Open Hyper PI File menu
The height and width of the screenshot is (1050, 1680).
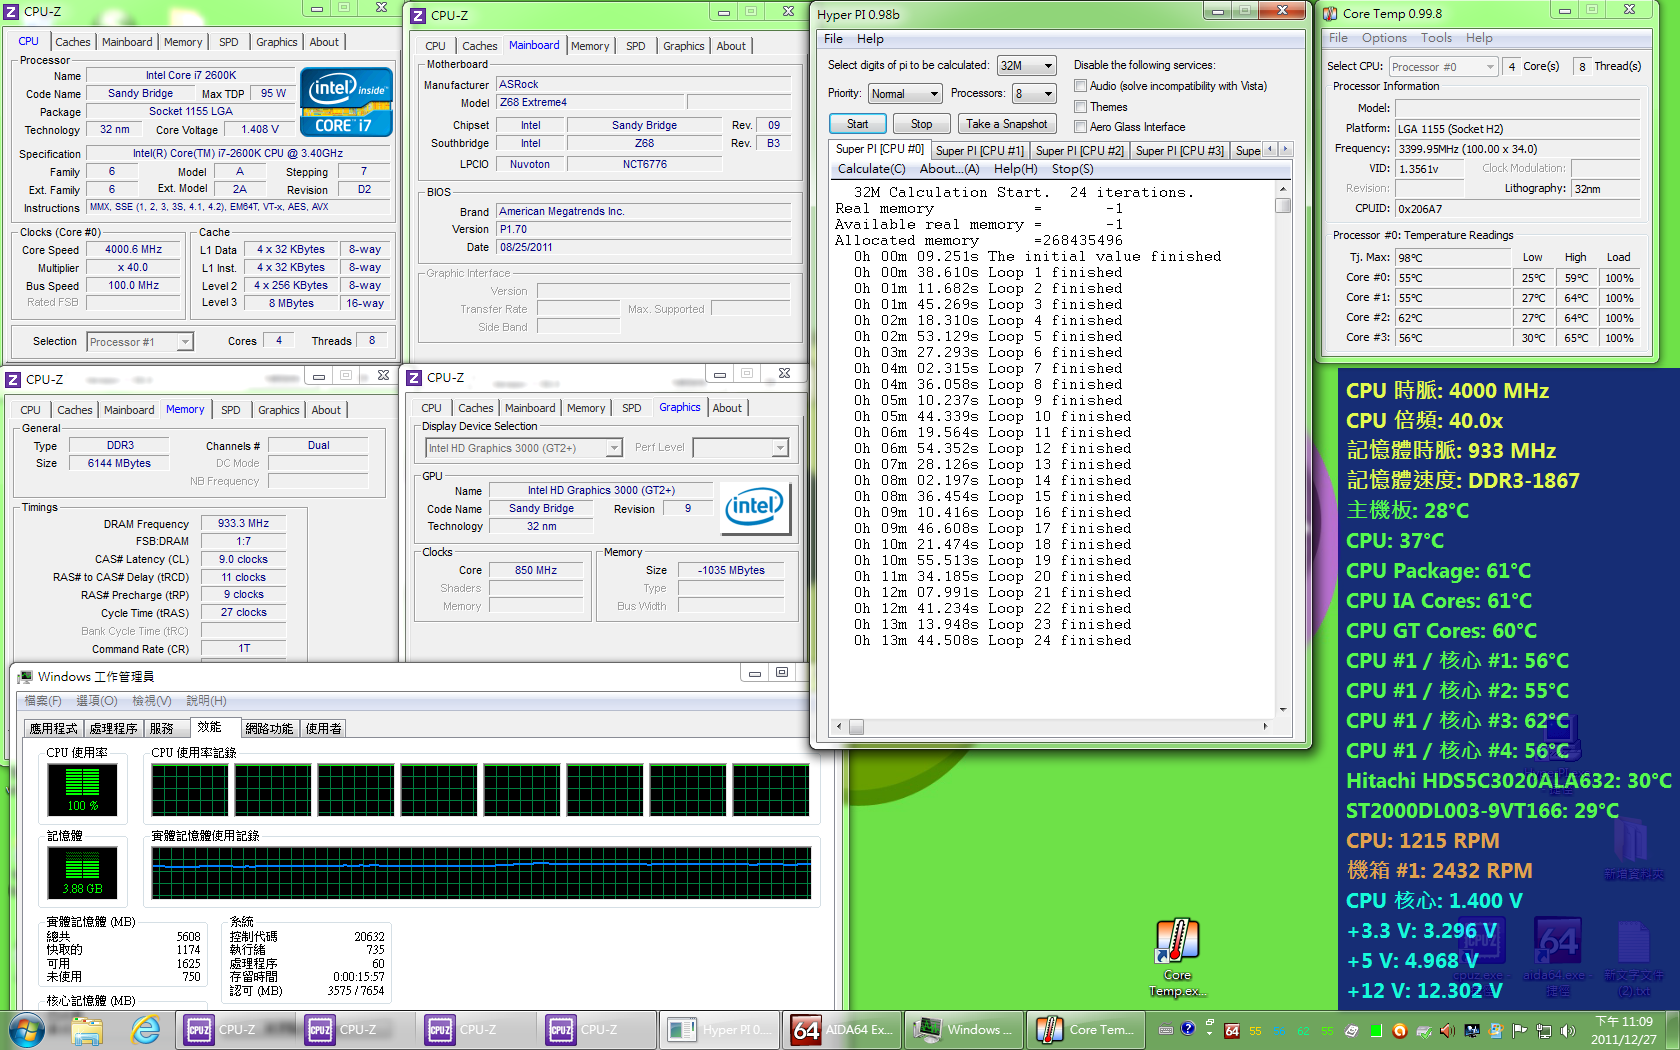833,39
